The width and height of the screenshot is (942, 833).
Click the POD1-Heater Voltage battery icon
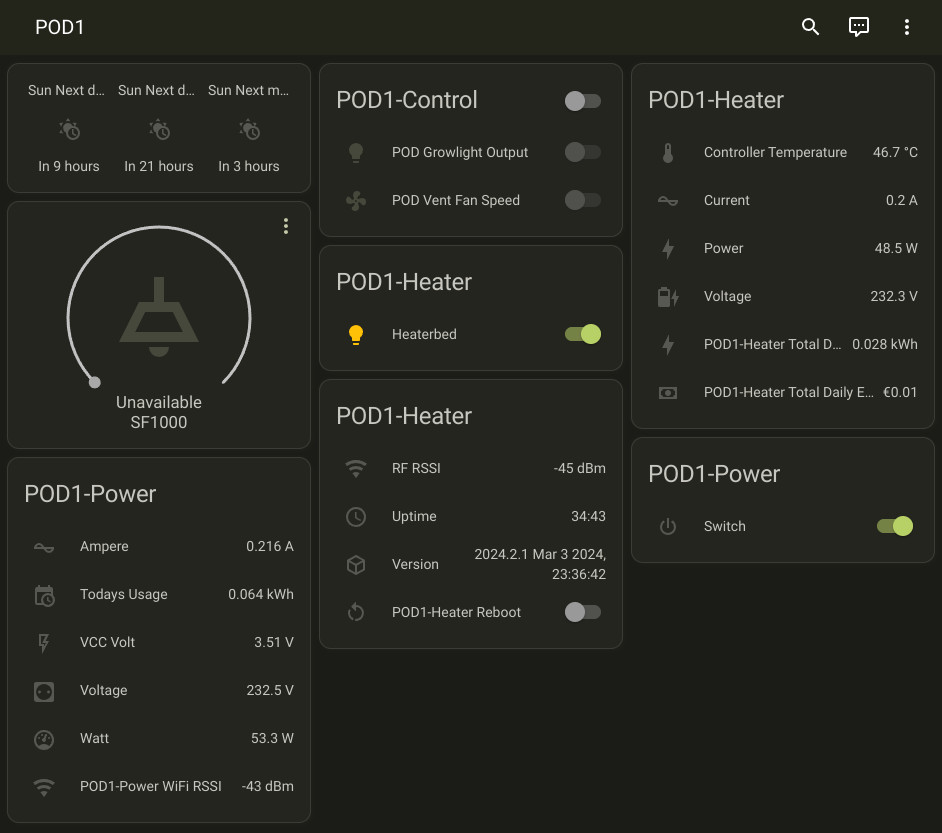[x=667, y=297]
